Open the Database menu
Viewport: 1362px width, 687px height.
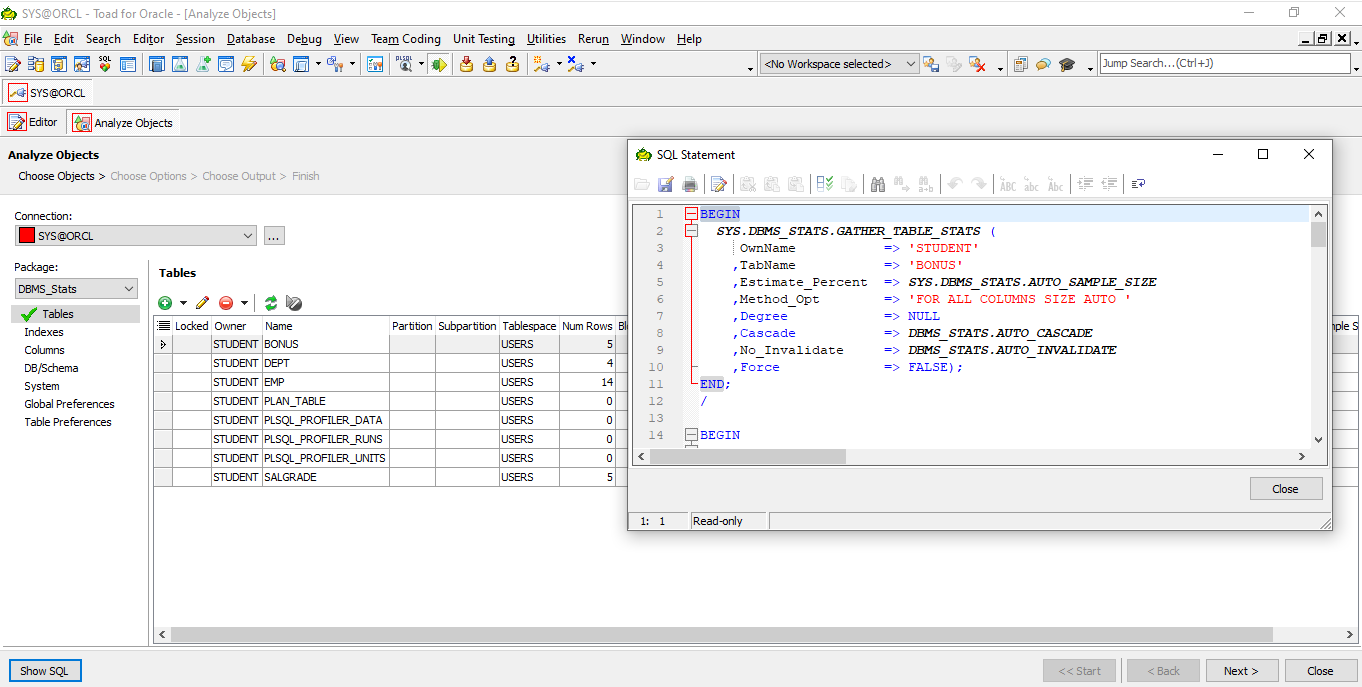(251, 39)
